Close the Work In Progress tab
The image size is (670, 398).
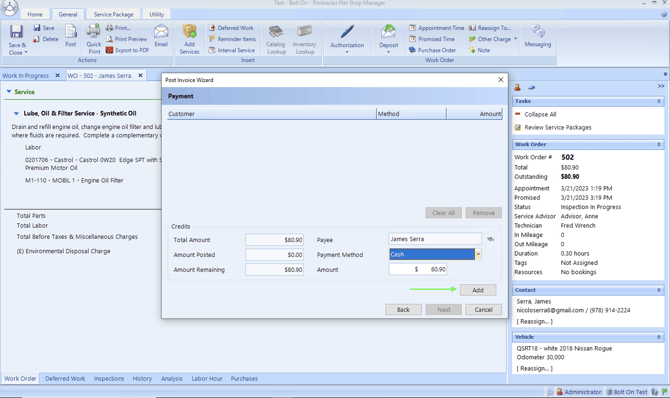click(57, 75)
